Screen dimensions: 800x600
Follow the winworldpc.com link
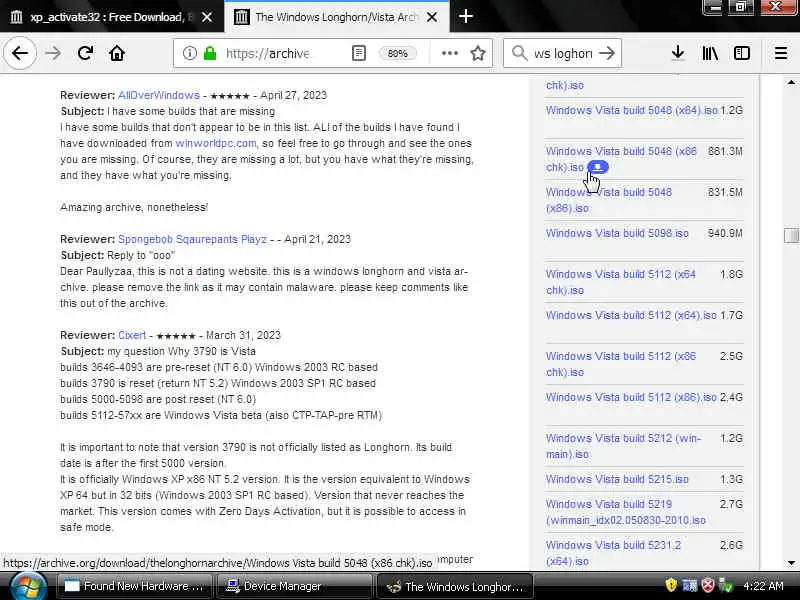tap(216, 143)
